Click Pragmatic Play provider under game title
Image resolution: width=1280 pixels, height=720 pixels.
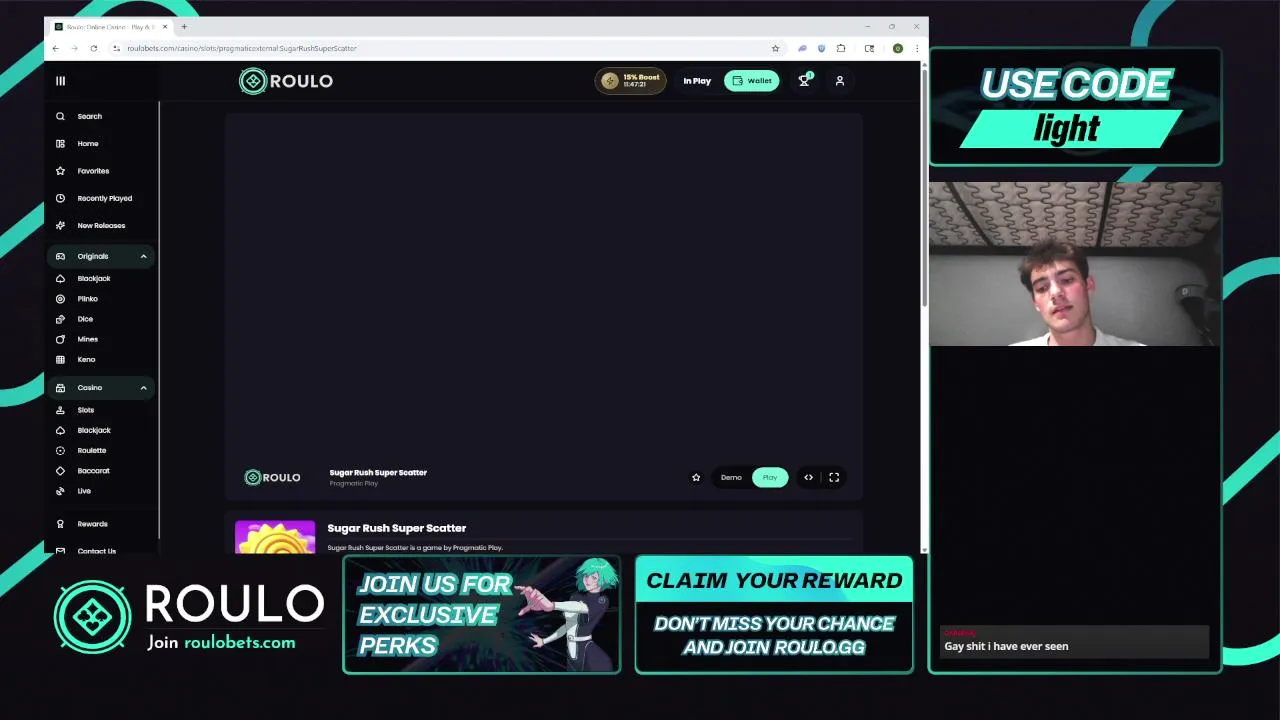pos(354,483)
